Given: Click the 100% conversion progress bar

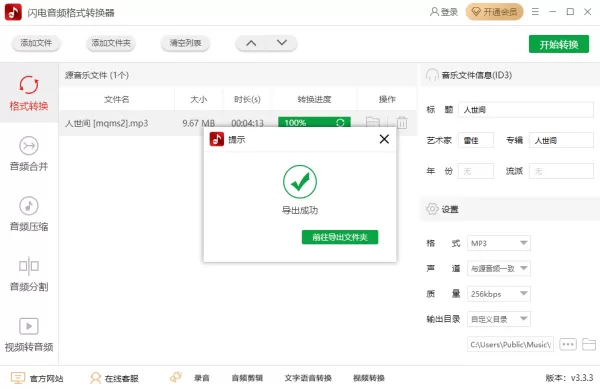Looking at the screenshot, I should (x=314, y=122).
